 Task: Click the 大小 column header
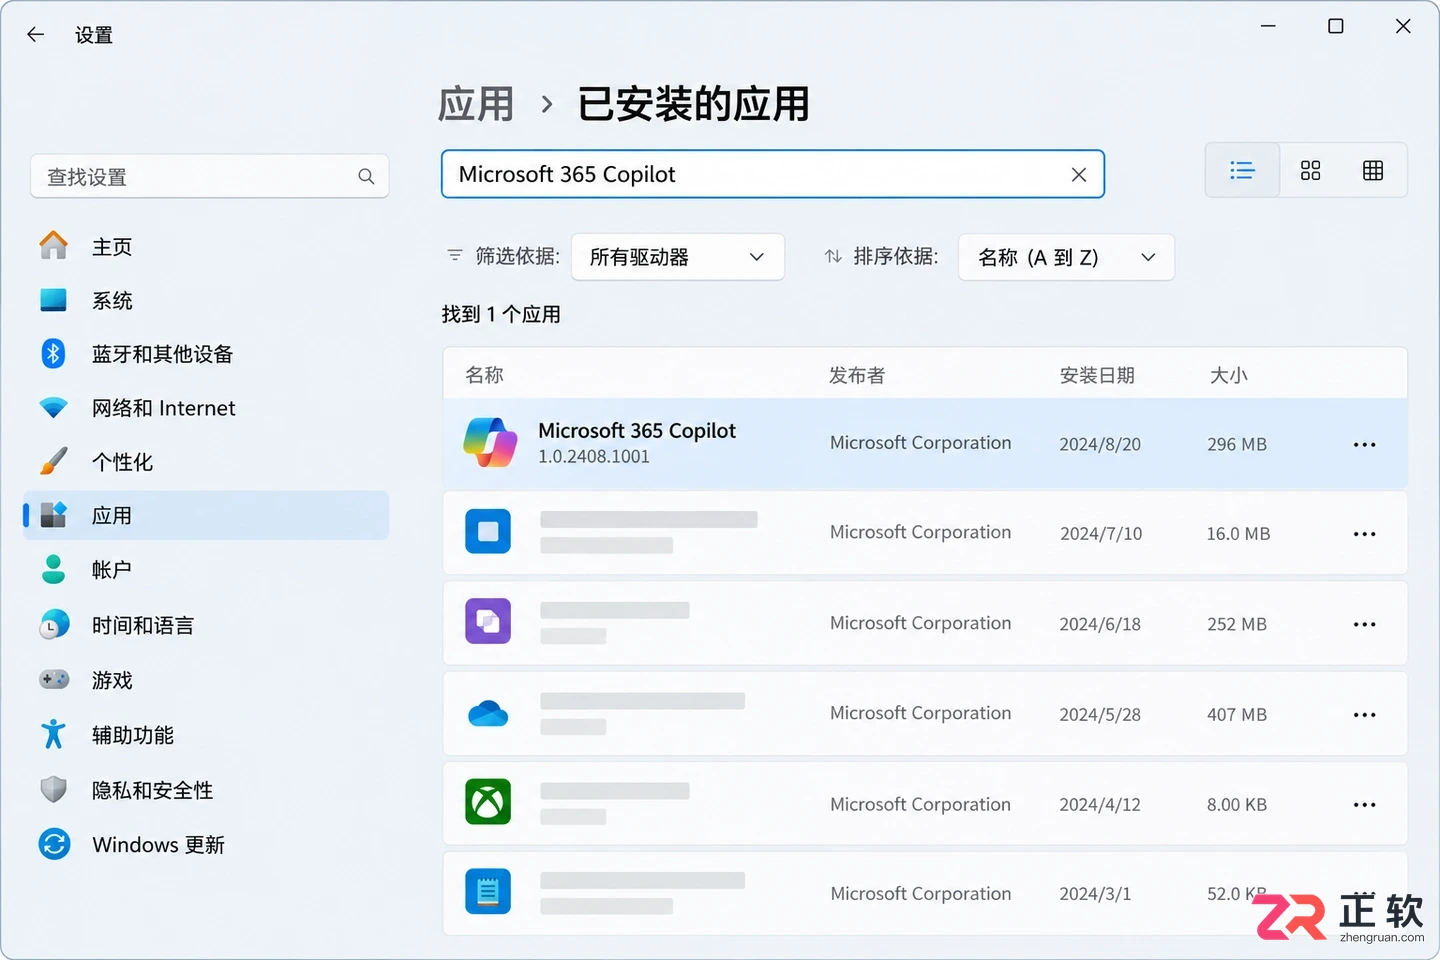[1229, 375]
